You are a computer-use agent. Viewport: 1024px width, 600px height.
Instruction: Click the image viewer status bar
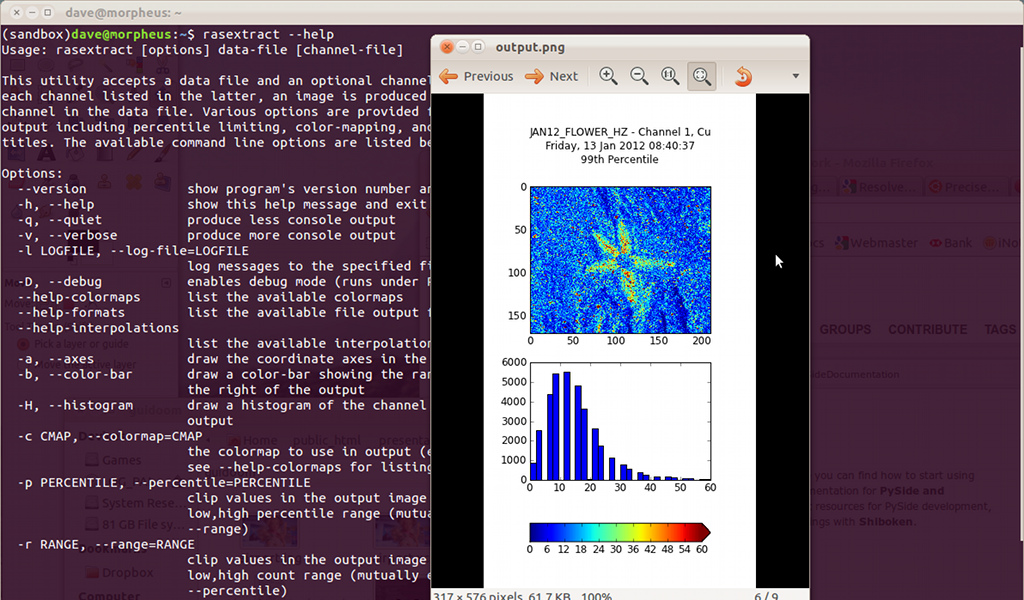click(x=620, y=595)
